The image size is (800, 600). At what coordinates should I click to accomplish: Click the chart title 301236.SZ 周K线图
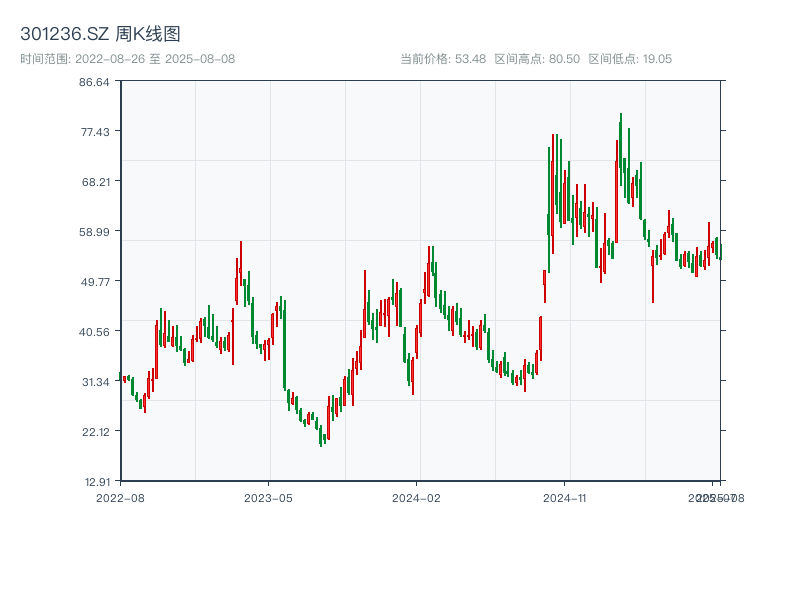click(x=100, y=34)
